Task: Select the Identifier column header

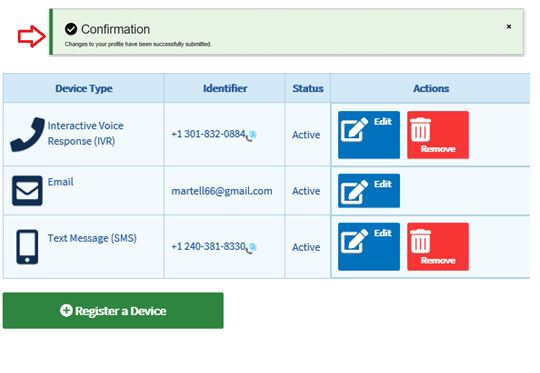Action: tap(225, 89)
